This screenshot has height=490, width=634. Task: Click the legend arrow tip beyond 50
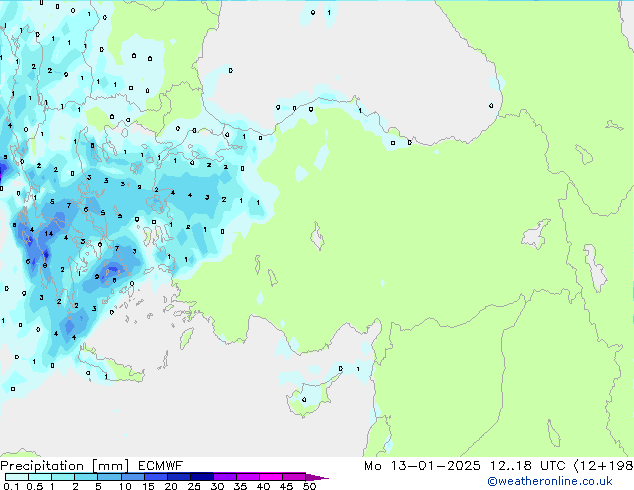[x=322, y=477]
